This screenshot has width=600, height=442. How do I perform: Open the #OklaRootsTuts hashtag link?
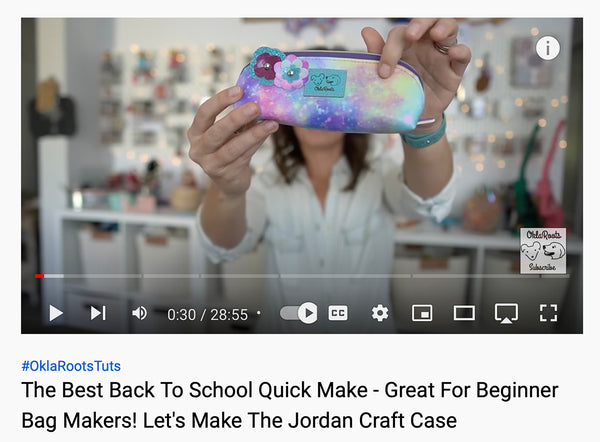71,366
